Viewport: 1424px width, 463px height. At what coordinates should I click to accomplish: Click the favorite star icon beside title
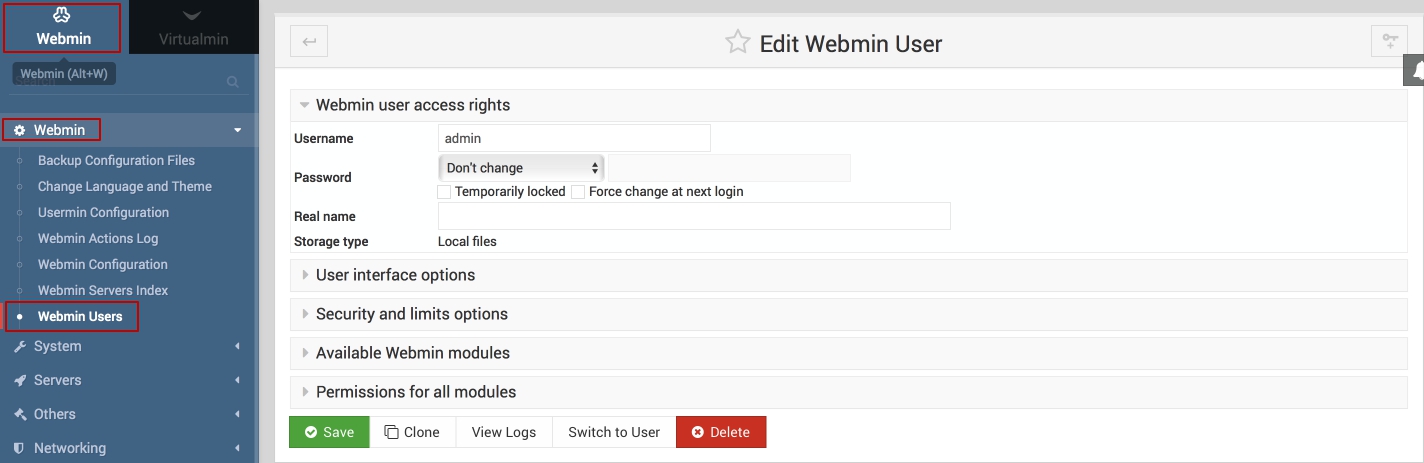pyautogui.click(x=737, y=42)
